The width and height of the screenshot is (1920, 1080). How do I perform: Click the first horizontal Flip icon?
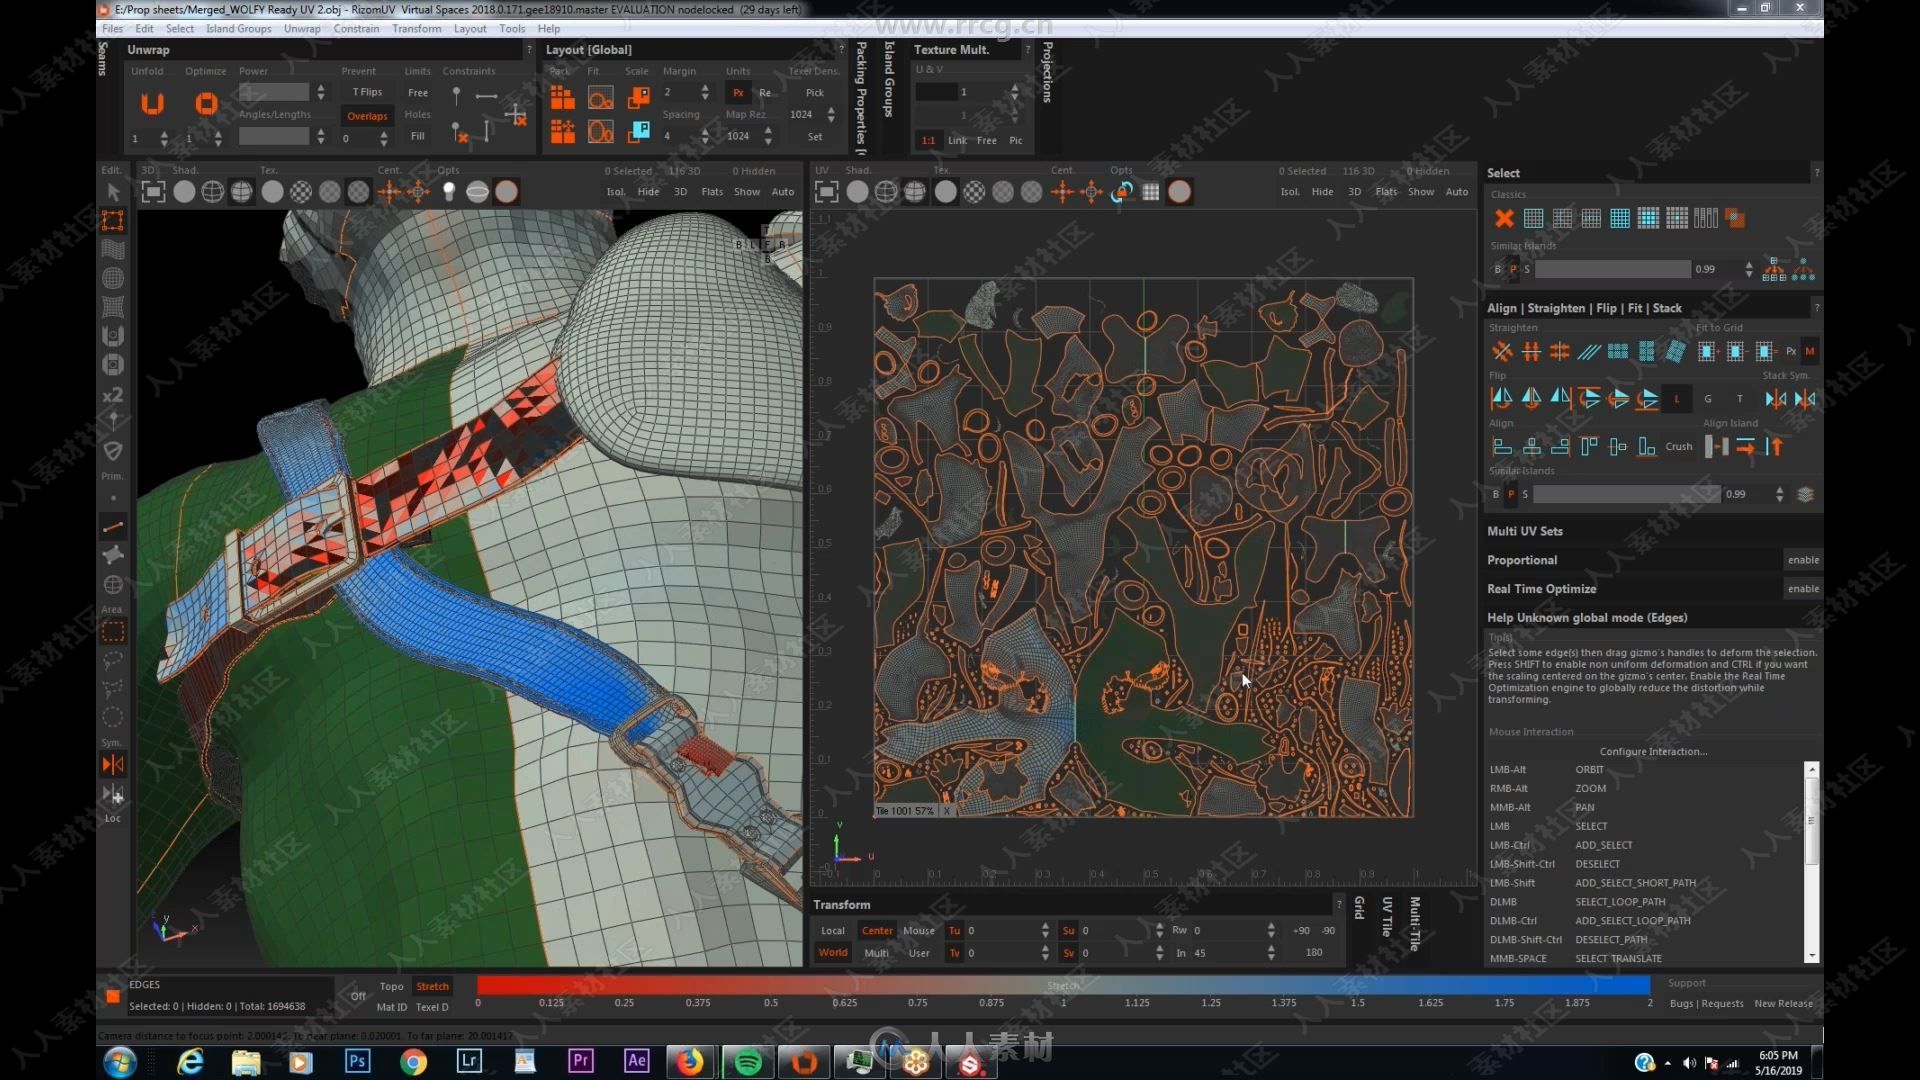(x=1502, y=398)
